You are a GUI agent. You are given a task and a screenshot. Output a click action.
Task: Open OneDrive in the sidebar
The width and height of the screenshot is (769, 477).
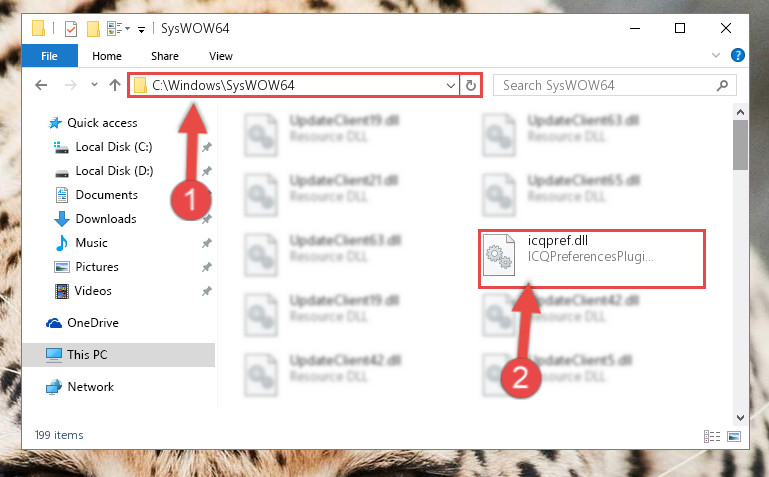pyautogui.click(x=93, y=323)
